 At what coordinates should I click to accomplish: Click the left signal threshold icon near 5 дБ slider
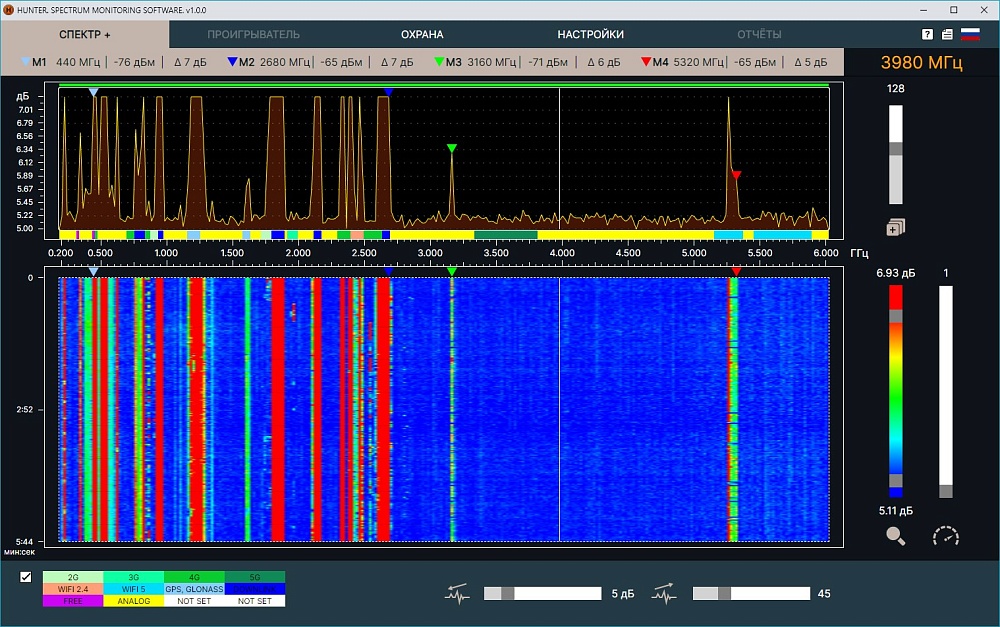(457, 594)
